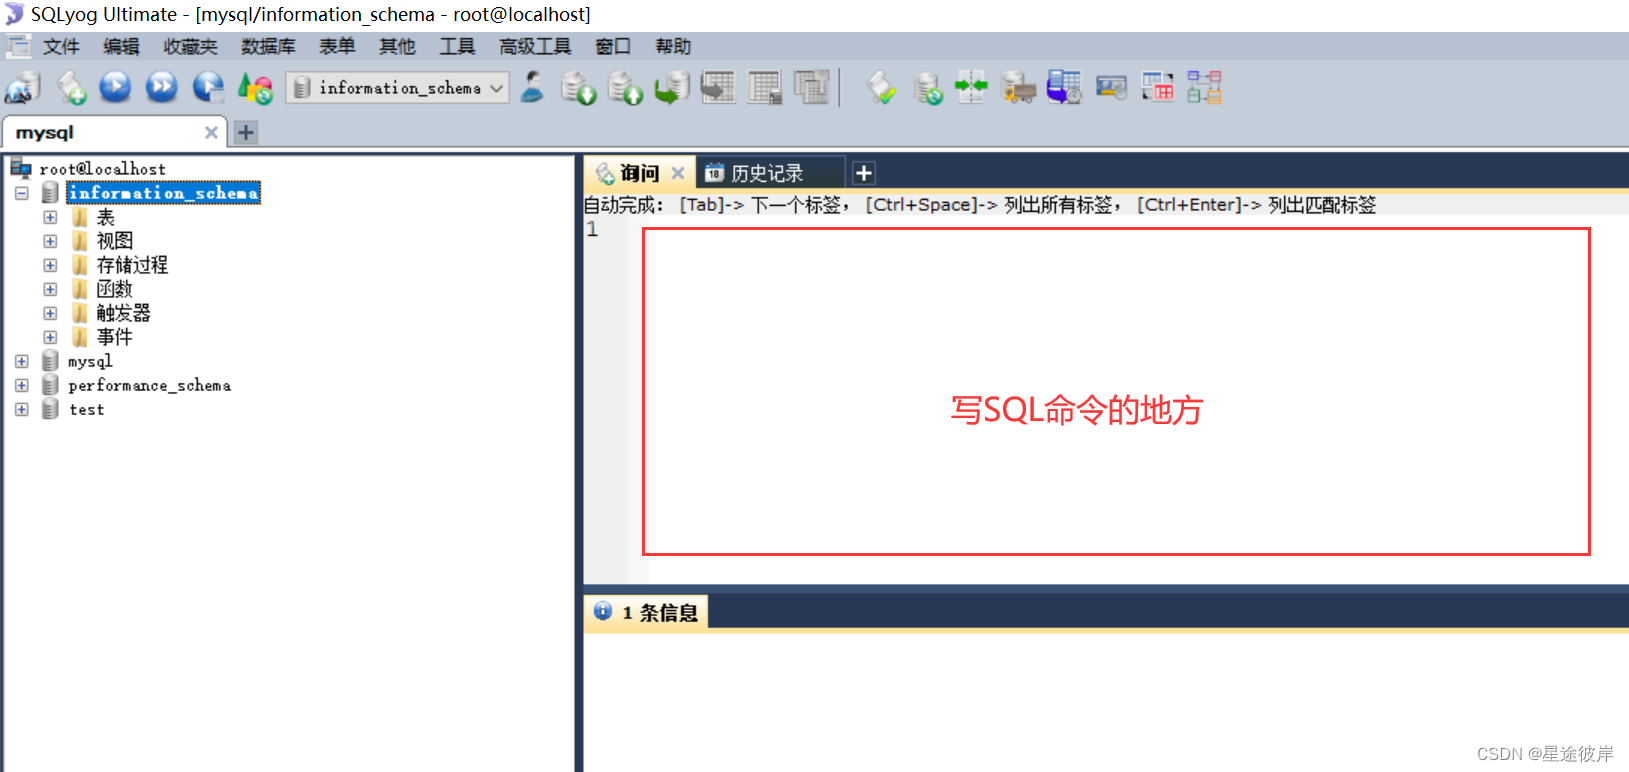This screenshot has height=772, width=1629.
Task: Click the scroll with green checkmark icon
Action: [881, 88]
